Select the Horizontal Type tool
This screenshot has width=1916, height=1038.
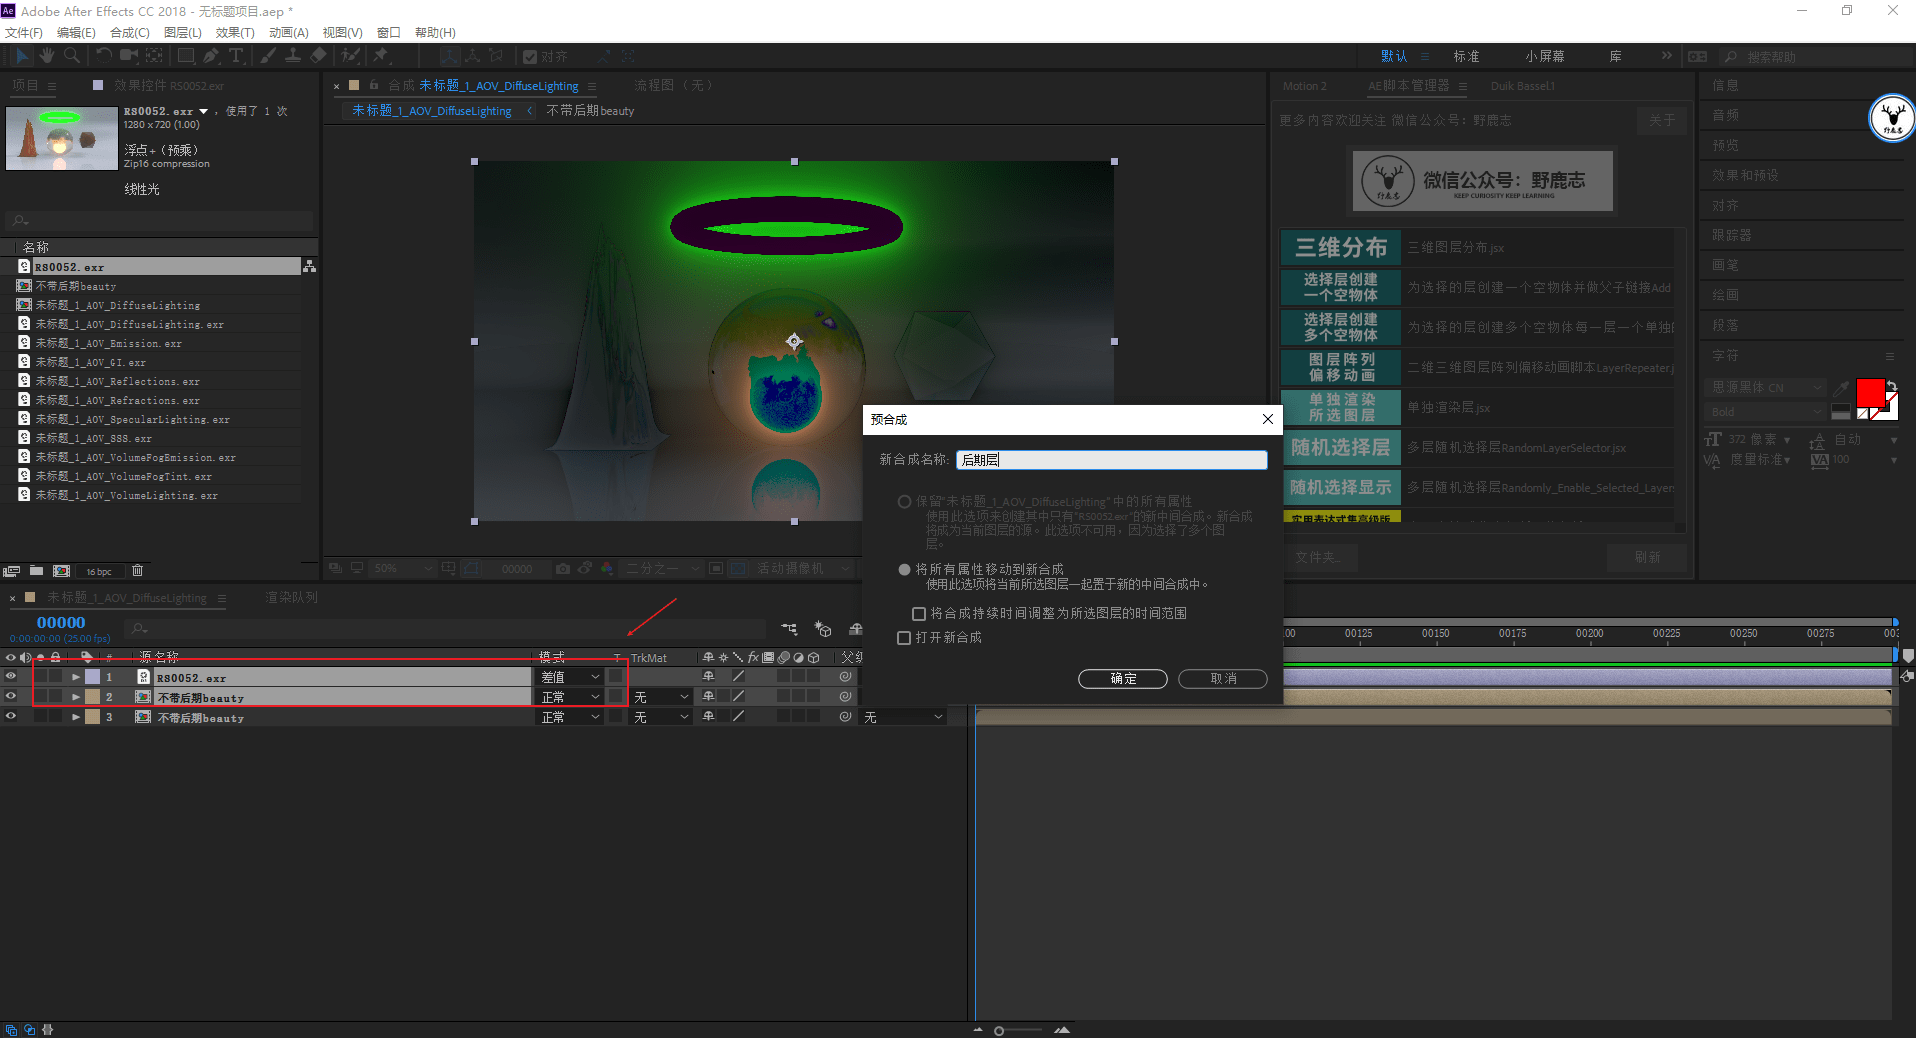pos(236,56)
